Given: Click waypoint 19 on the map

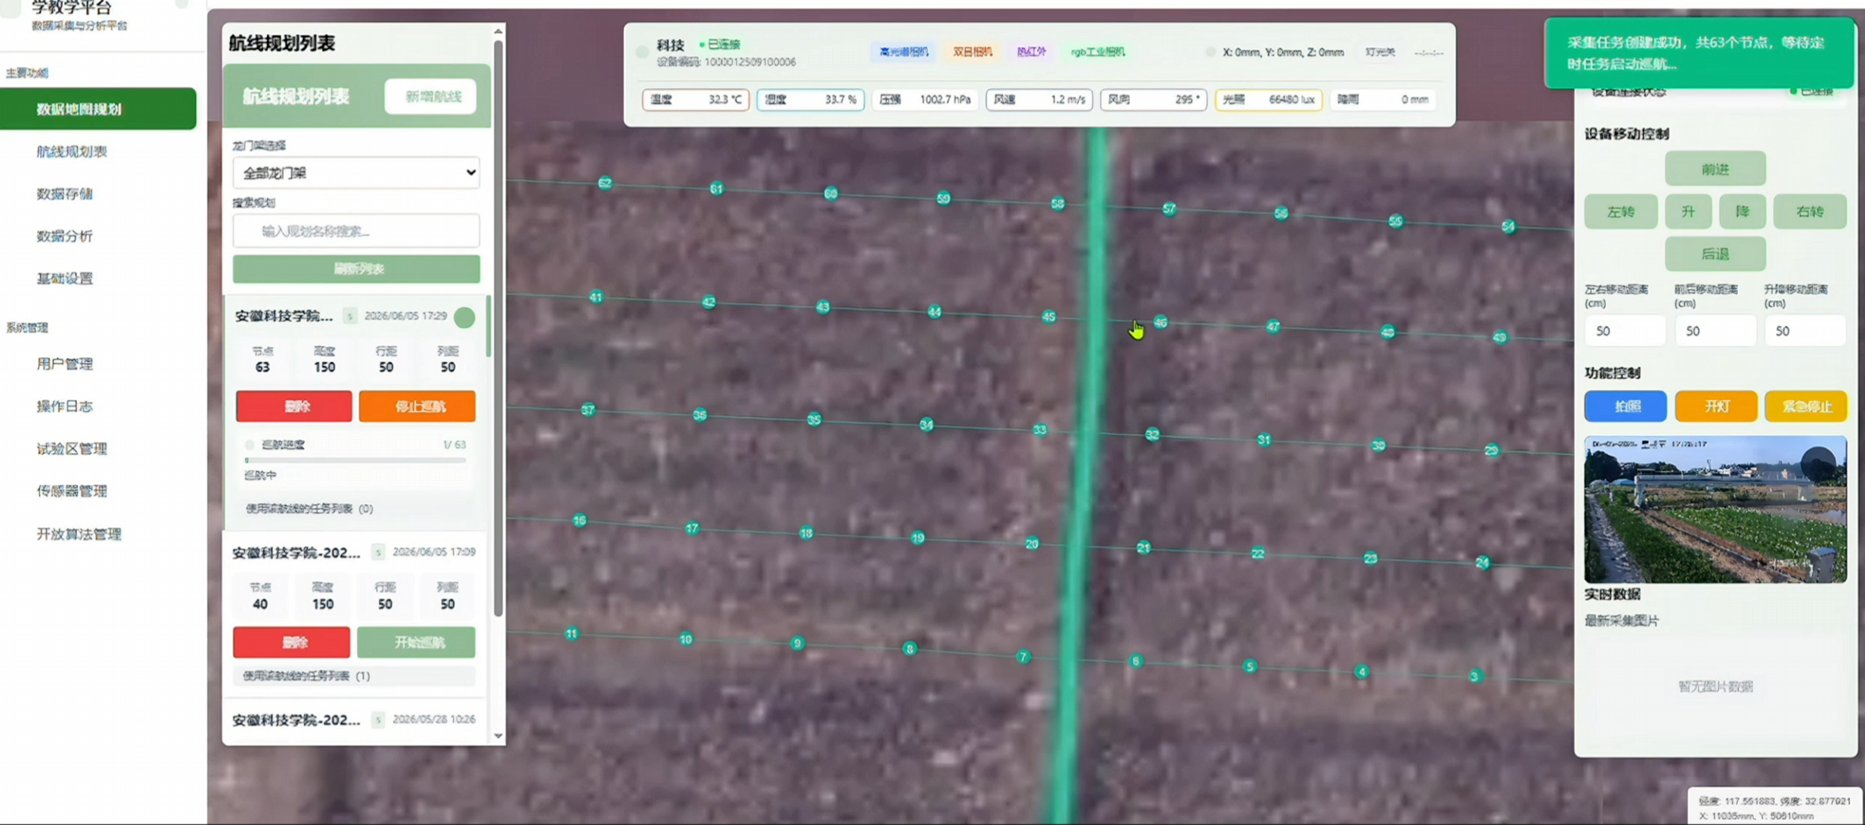Looking at the screenshot, I should [918, 538].
